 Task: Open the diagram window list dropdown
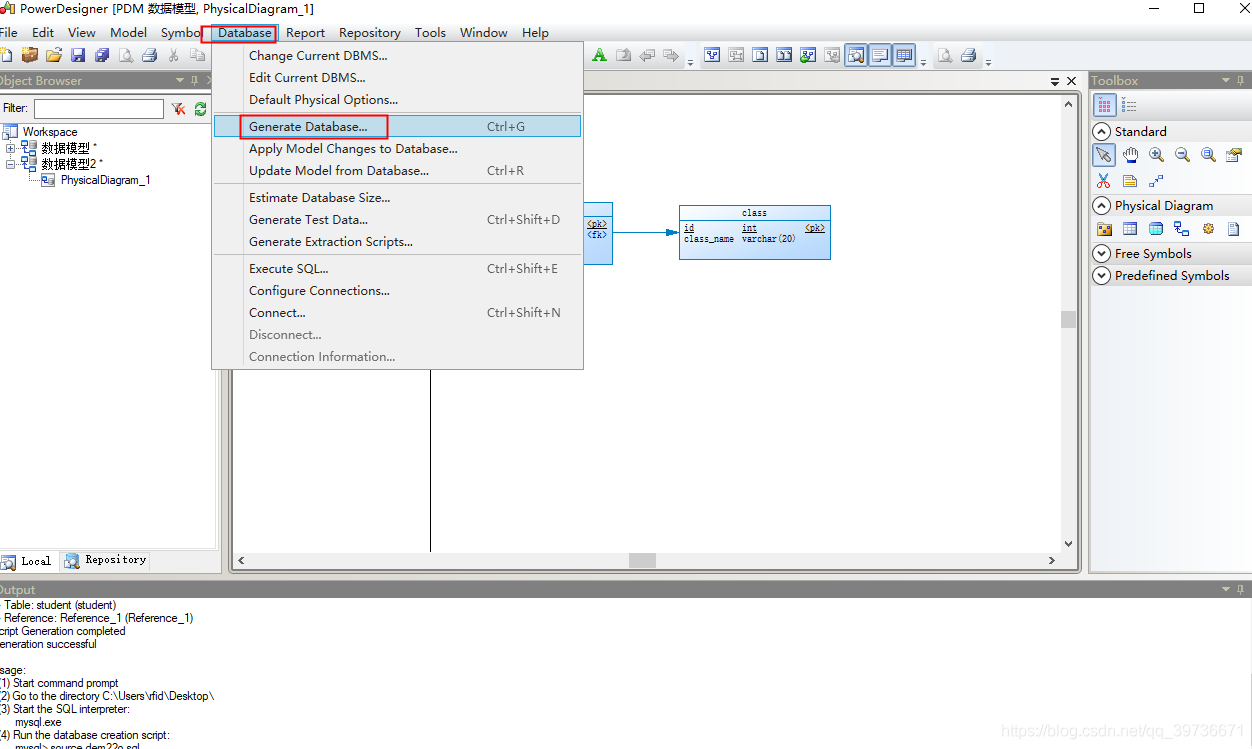[1055, 81]
